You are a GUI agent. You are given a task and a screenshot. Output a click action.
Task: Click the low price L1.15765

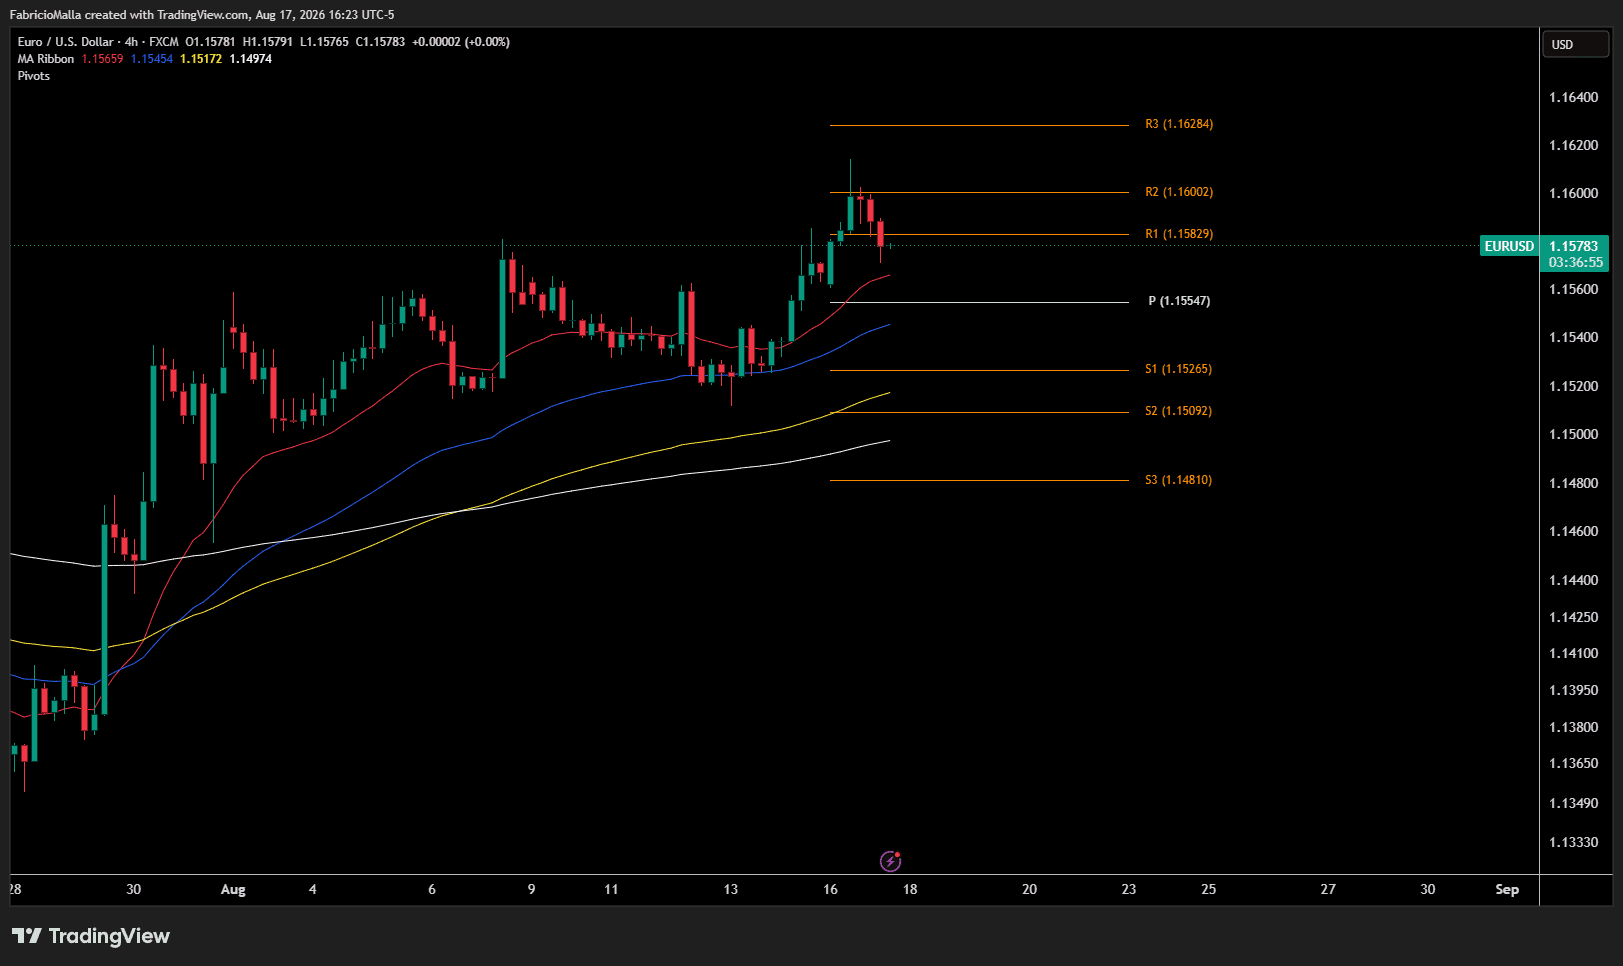tap(324, 42)
